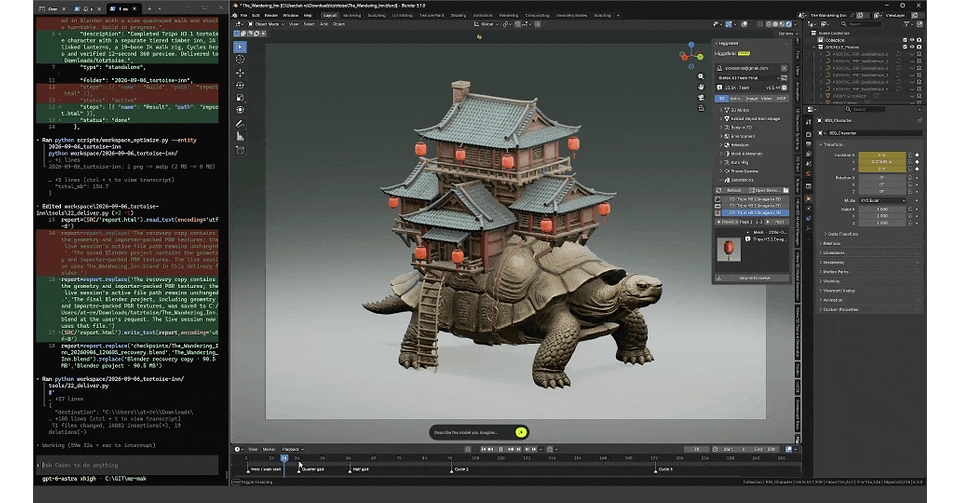Screen dimensions: 960x503
Task: Select the Rotate tool
Action: point(240,85)
